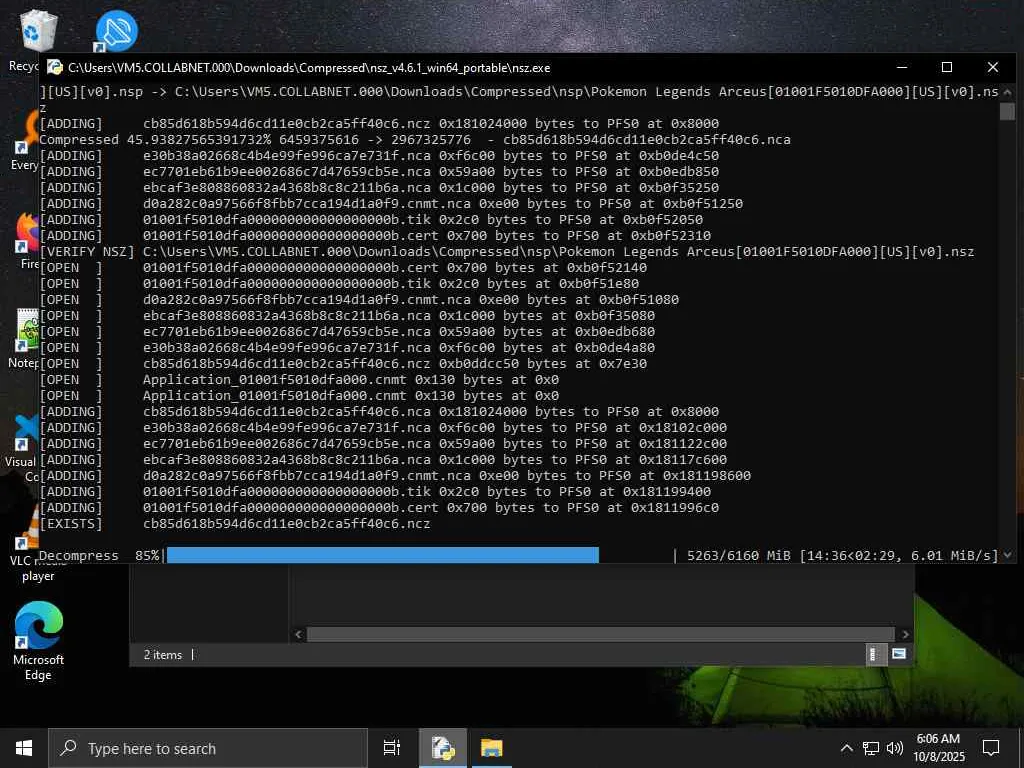The width and height of the screenshot is (1024, 768).
Task: Switch Explorer to details view layout
Action: point(876,654)
